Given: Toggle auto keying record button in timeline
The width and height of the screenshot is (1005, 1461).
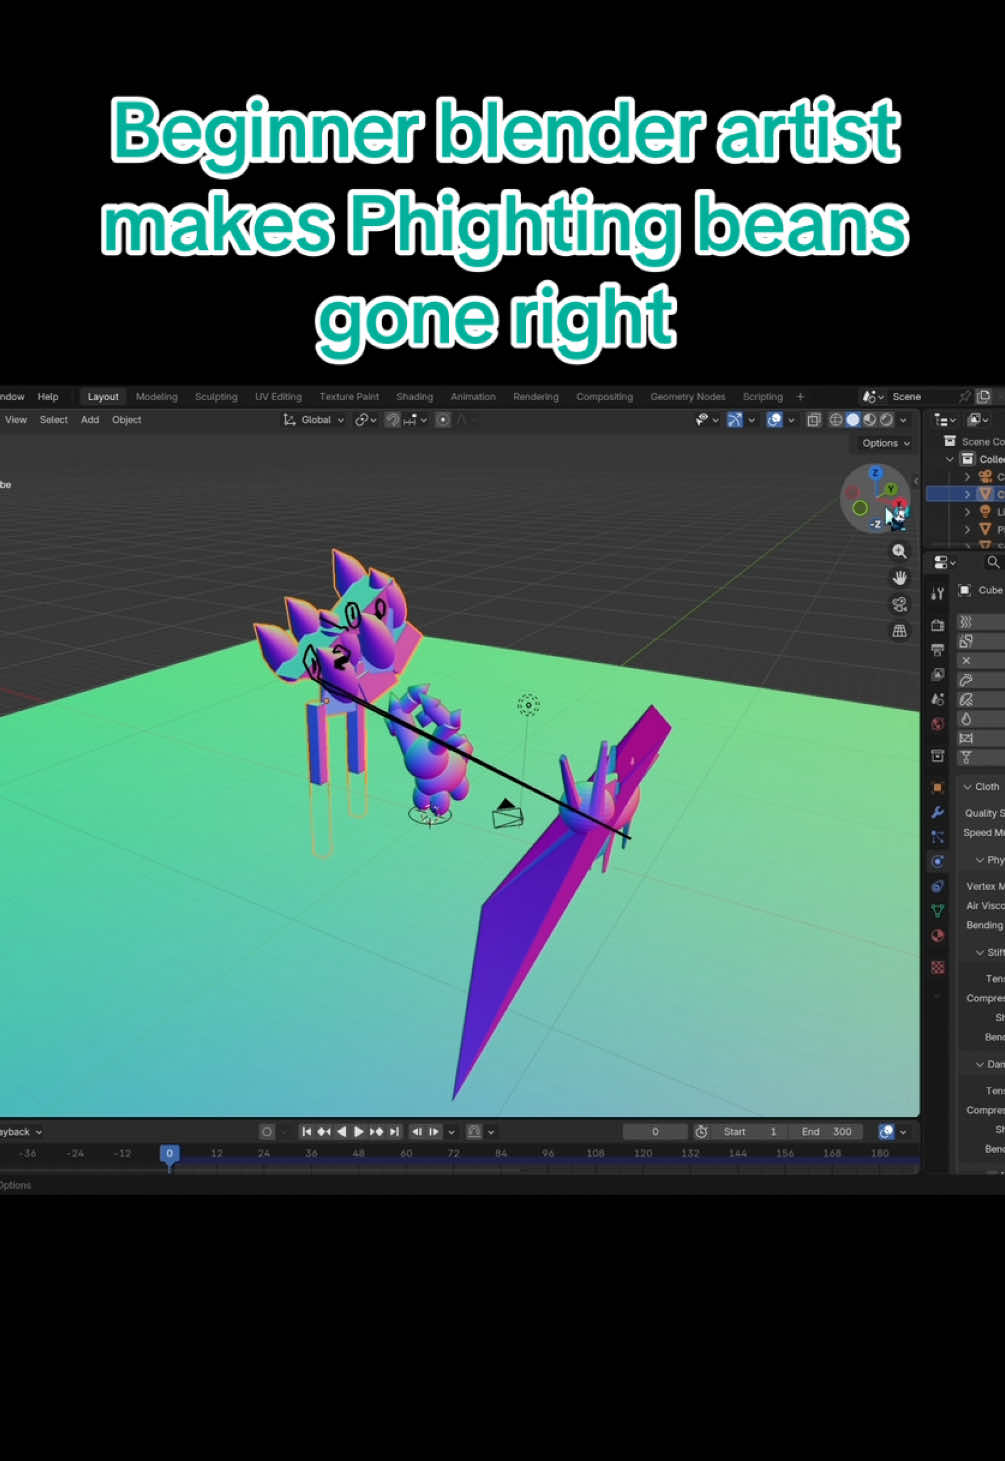Looking at the screenshot, I should point(266,1132).
